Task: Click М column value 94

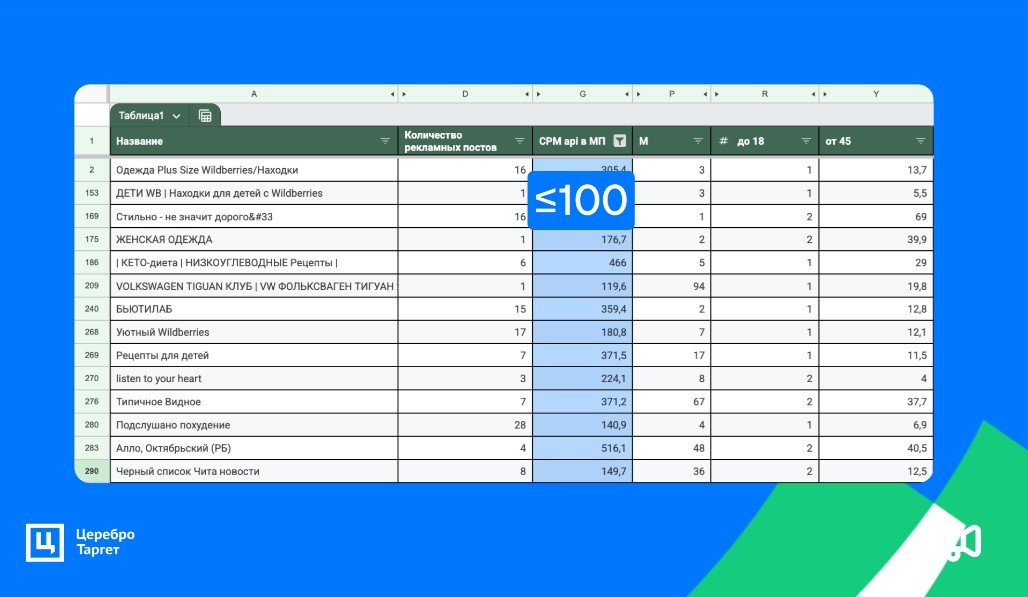Action: (671, 286)
